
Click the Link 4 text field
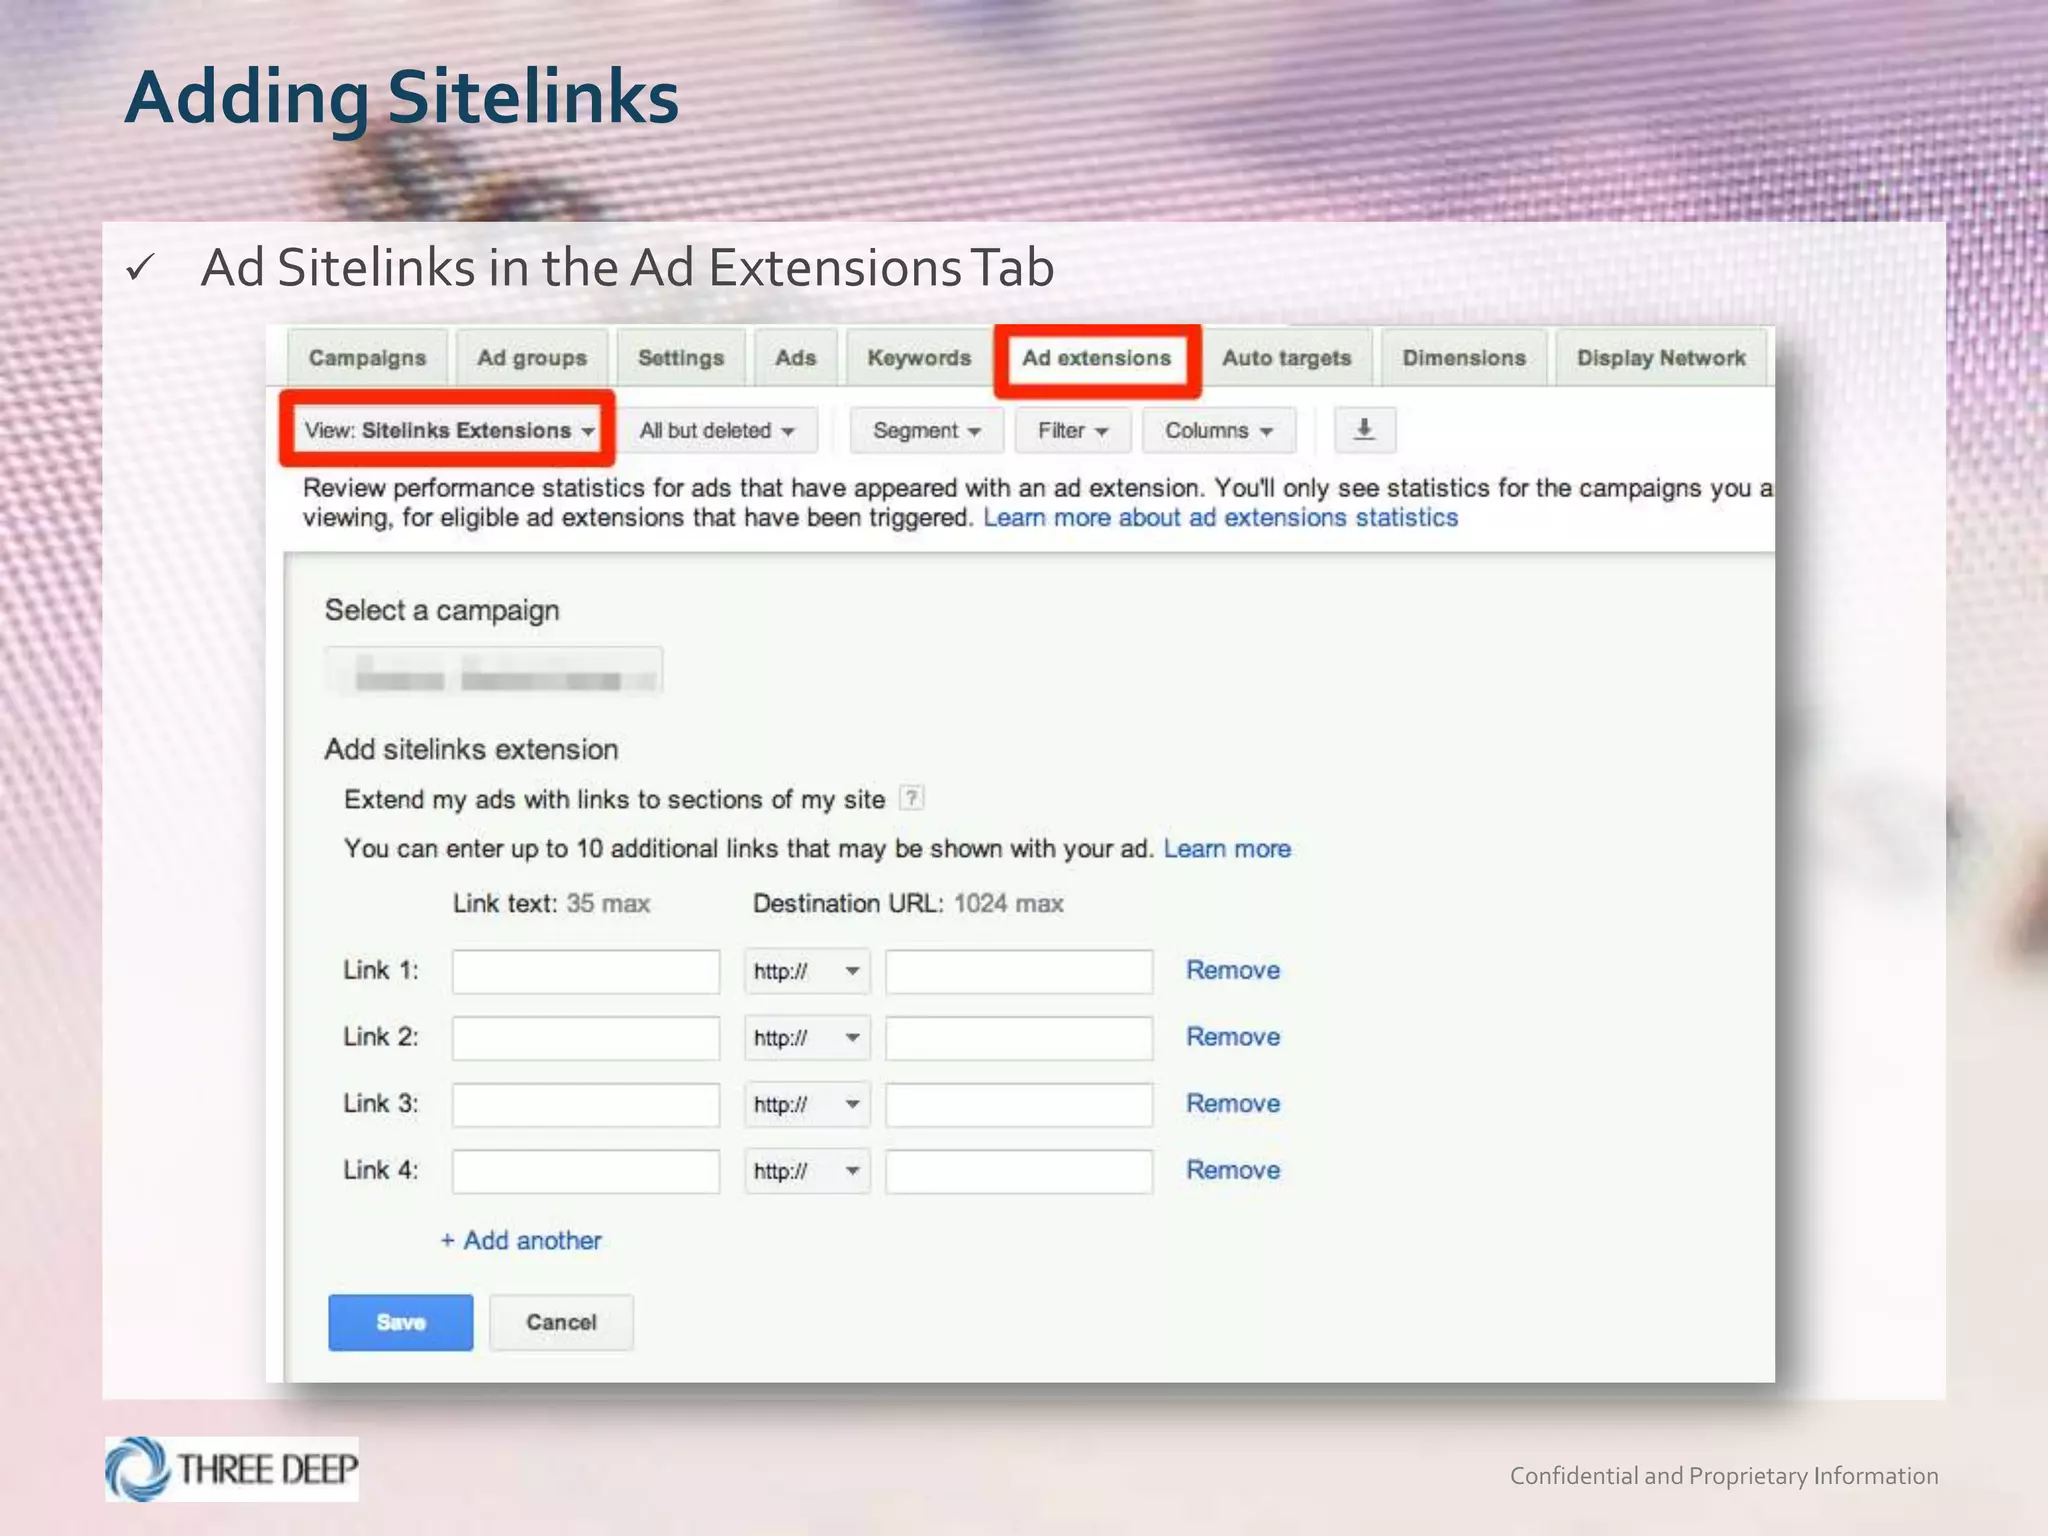pos(586,1171)
